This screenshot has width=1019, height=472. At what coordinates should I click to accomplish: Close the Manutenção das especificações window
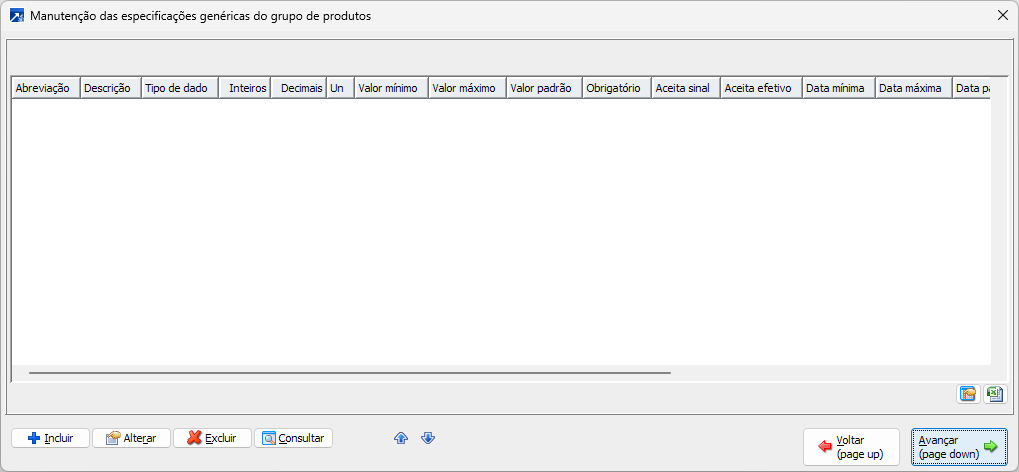(1002, 16)
